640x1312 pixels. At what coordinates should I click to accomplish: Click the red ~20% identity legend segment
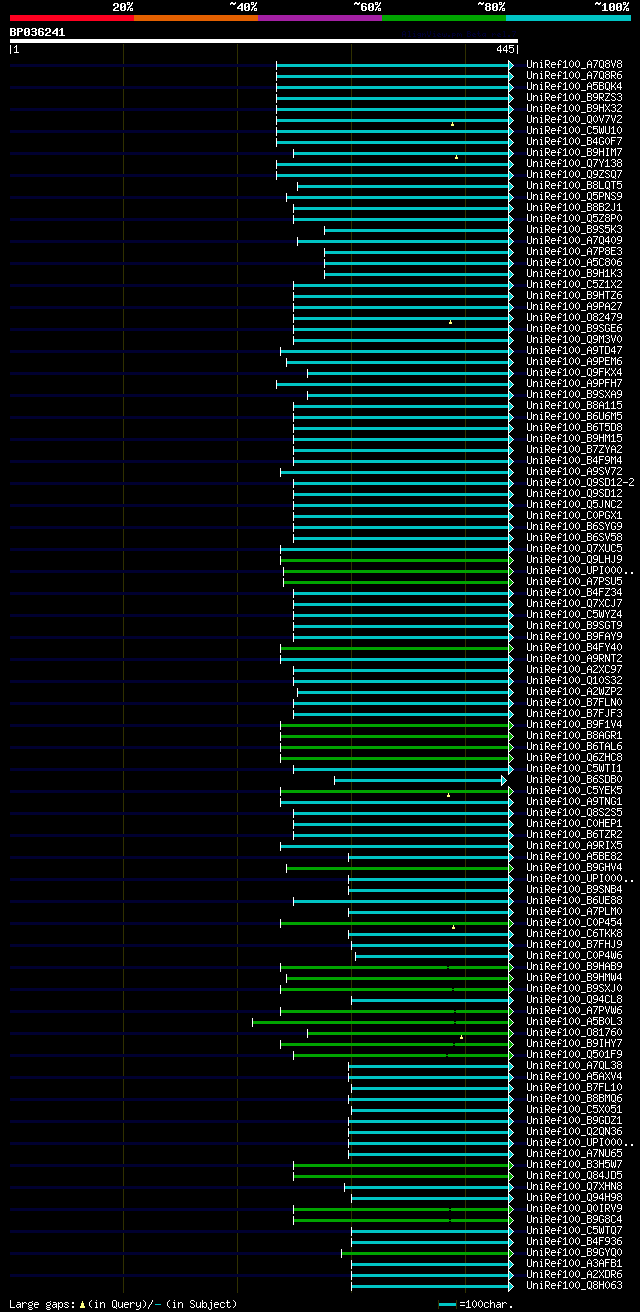(x=71, y=18)
